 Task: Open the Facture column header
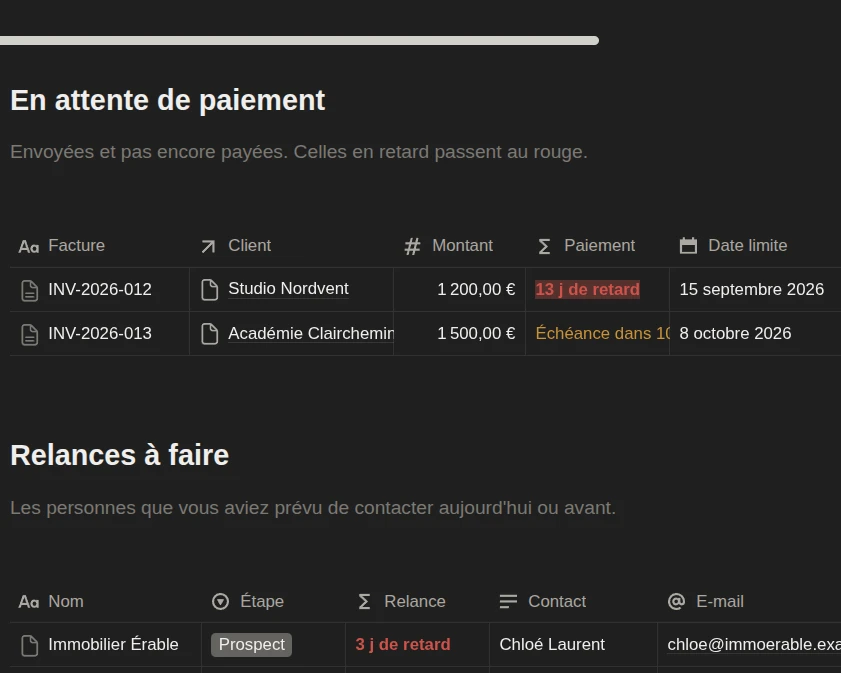click(100, 246)
